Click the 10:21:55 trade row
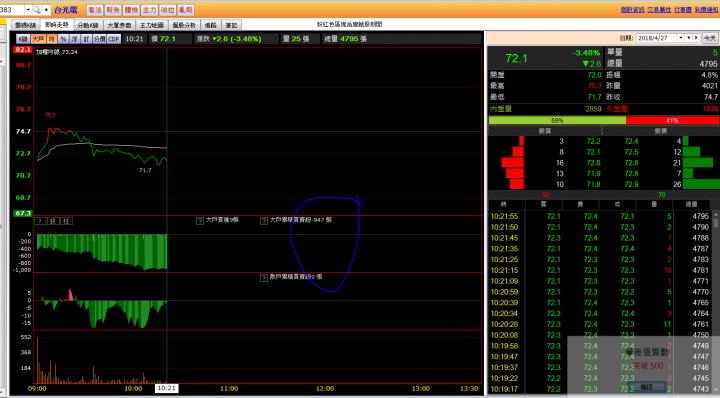 (600, 216)
